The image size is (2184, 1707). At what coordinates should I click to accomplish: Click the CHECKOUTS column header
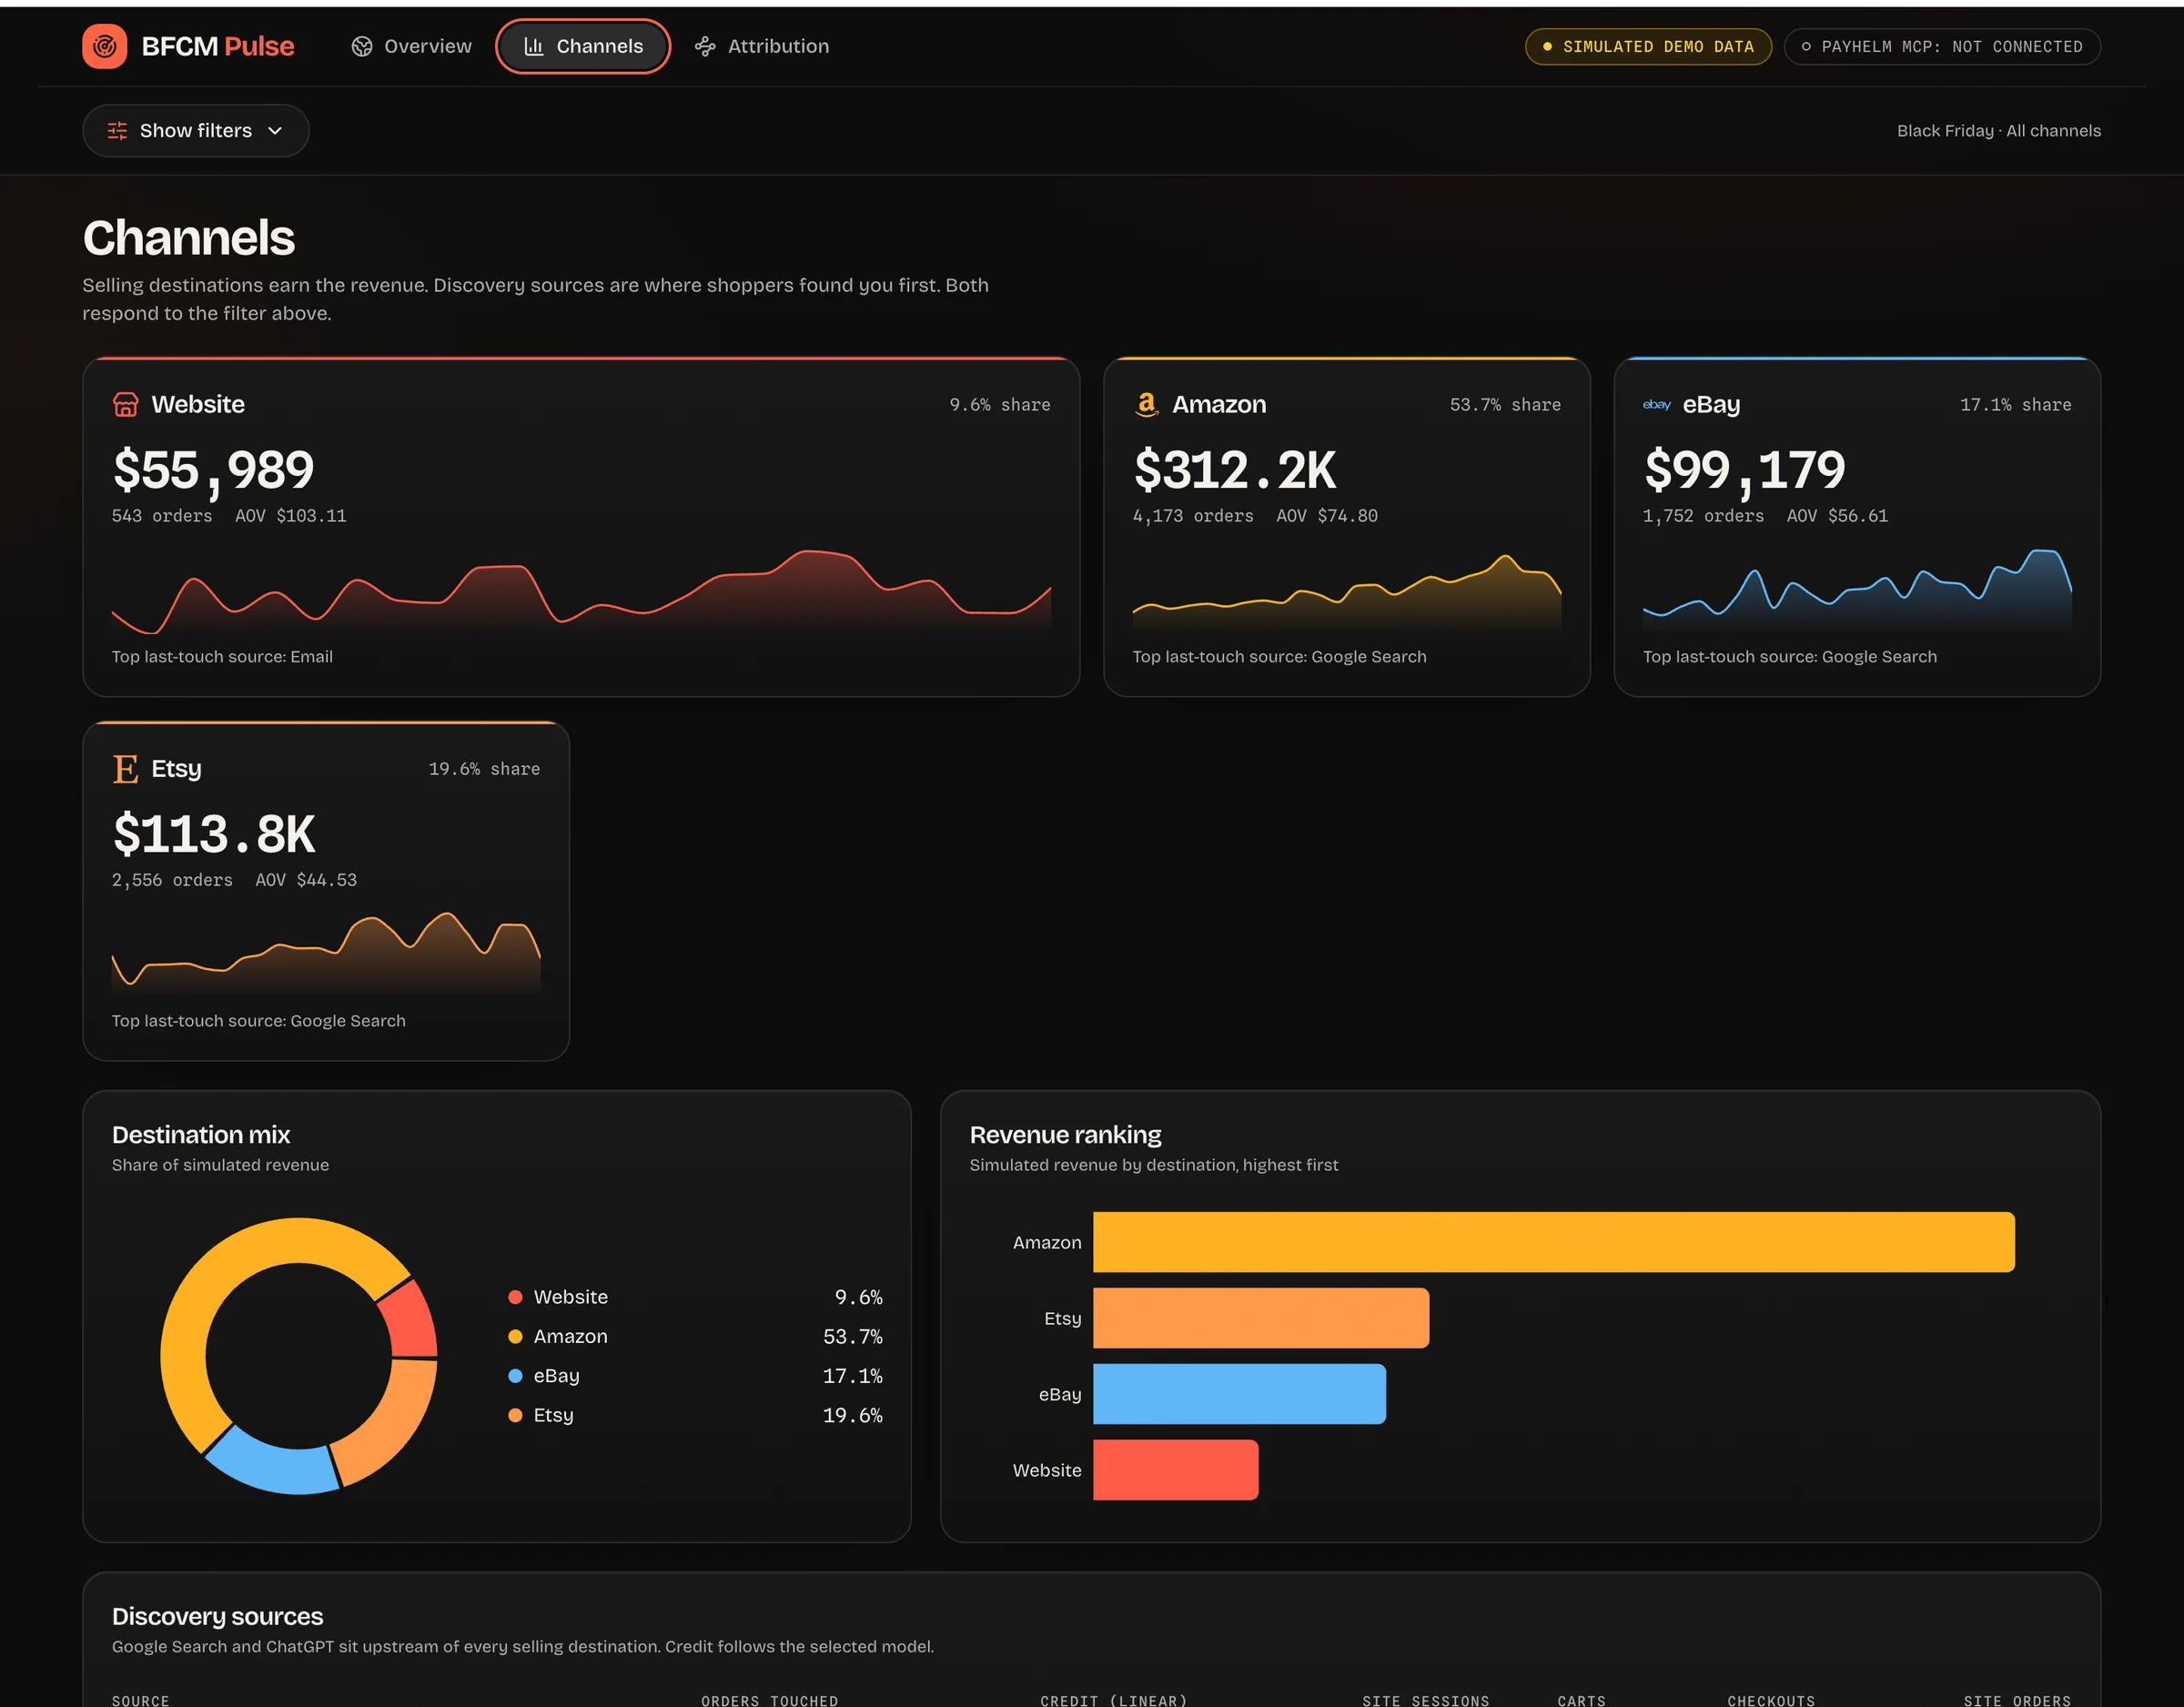[1770, 1700]
